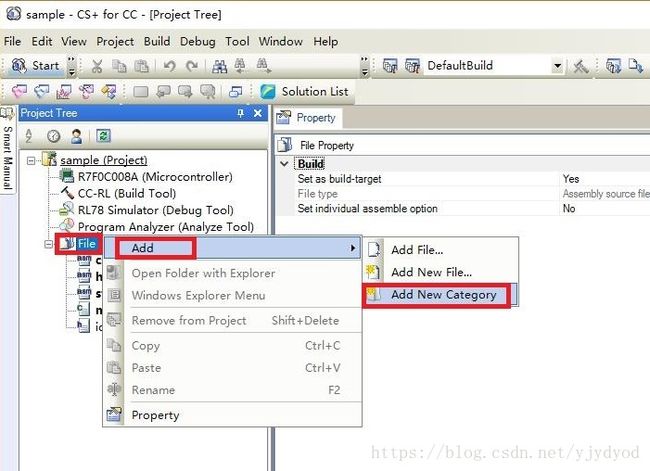Click the Redo arrow icon
This screenshot has width=650, height=471.
click(x=192, y=66)
